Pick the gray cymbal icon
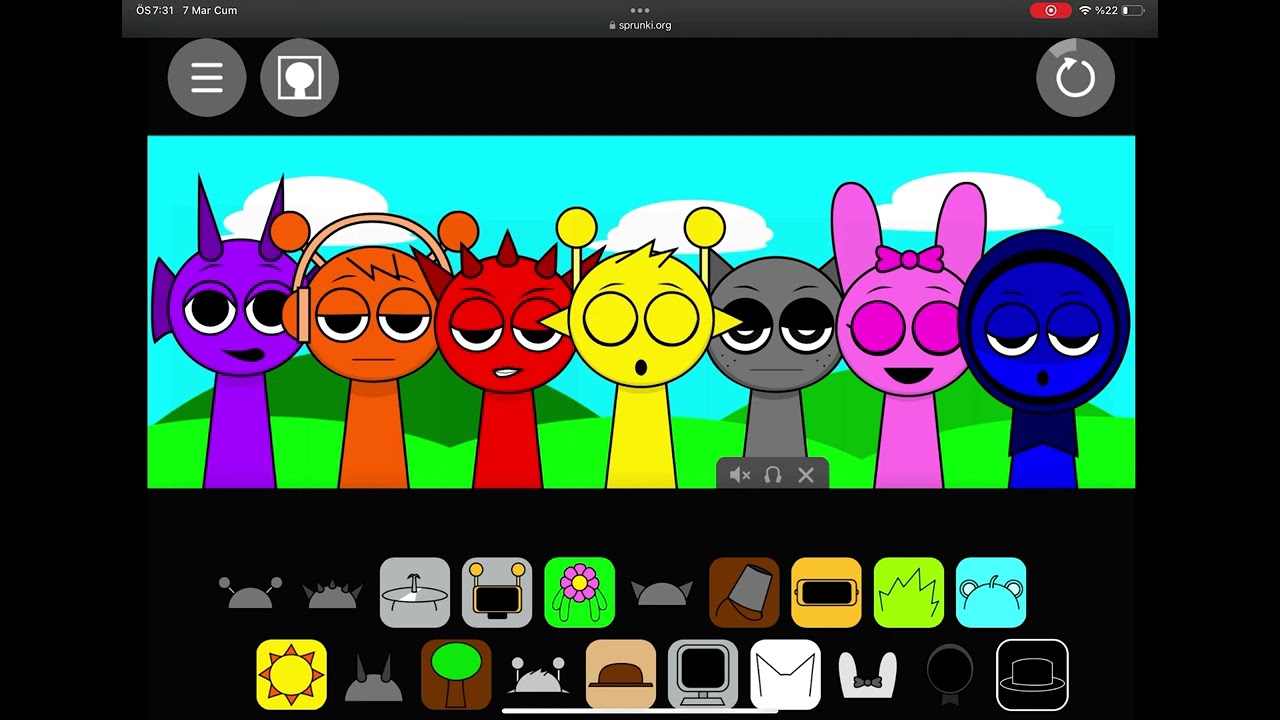Viewport: 1280px width, 720px height. tap(415, 592)
